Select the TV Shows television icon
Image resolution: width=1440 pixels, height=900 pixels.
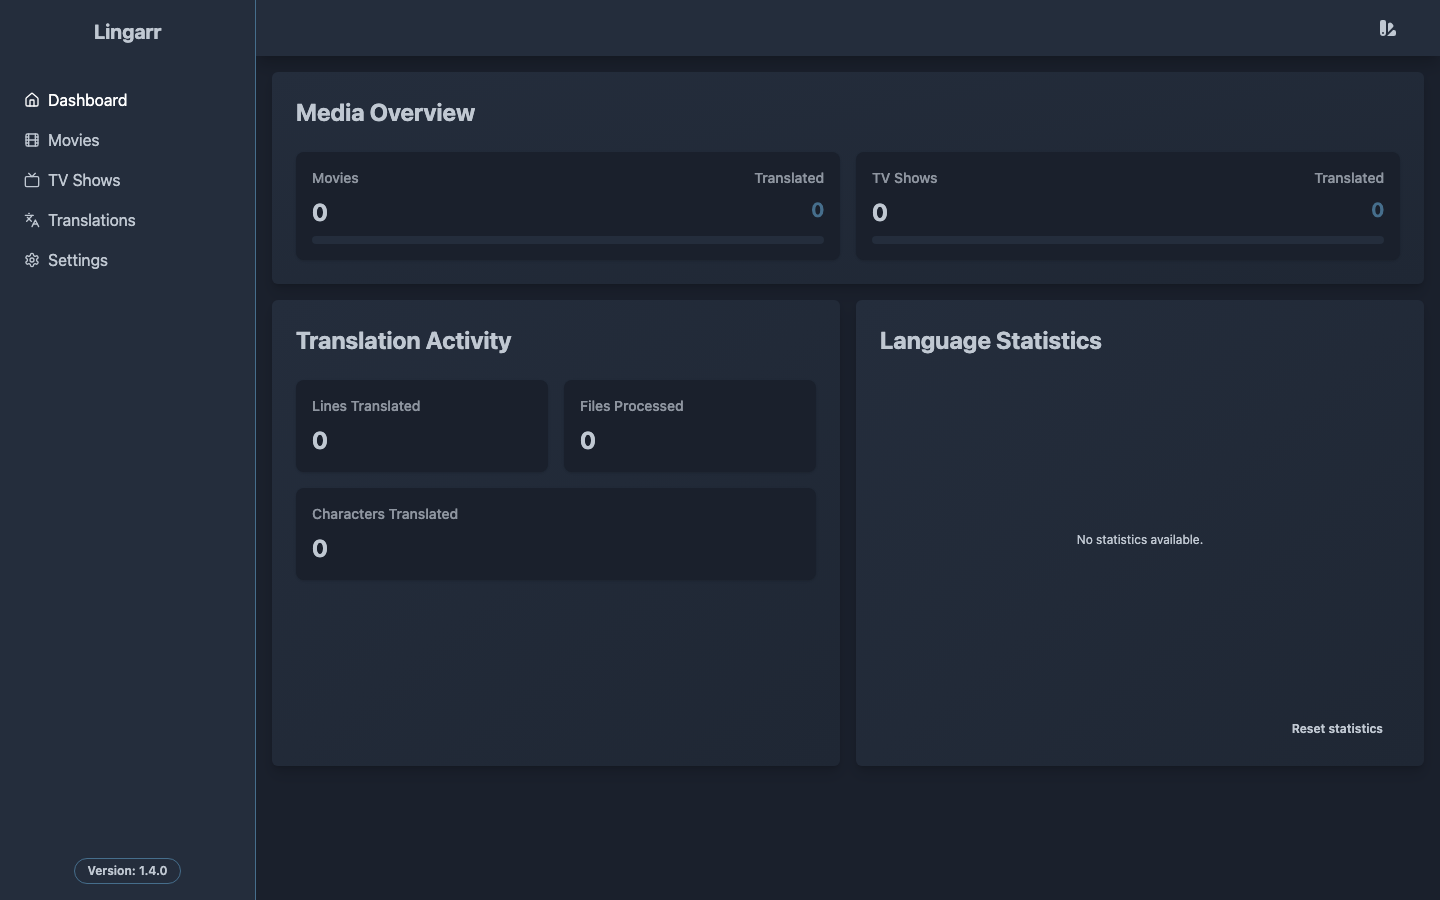pos(32,180)
